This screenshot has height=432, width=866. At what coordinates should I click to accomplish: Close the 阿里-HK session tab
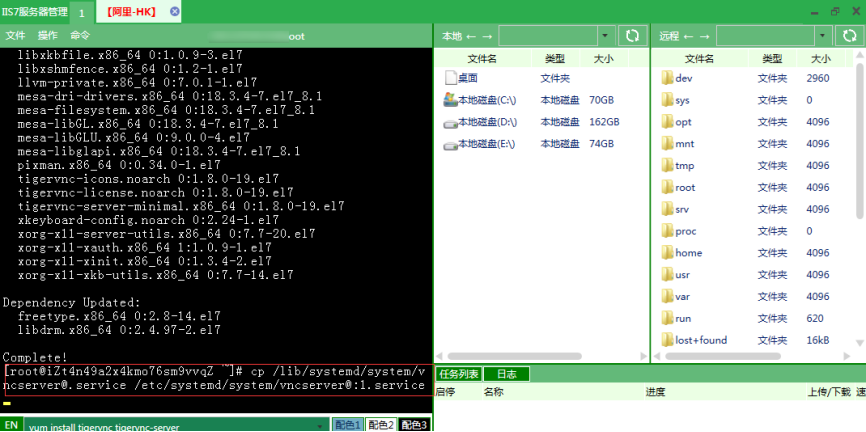[x=175, y=11]
